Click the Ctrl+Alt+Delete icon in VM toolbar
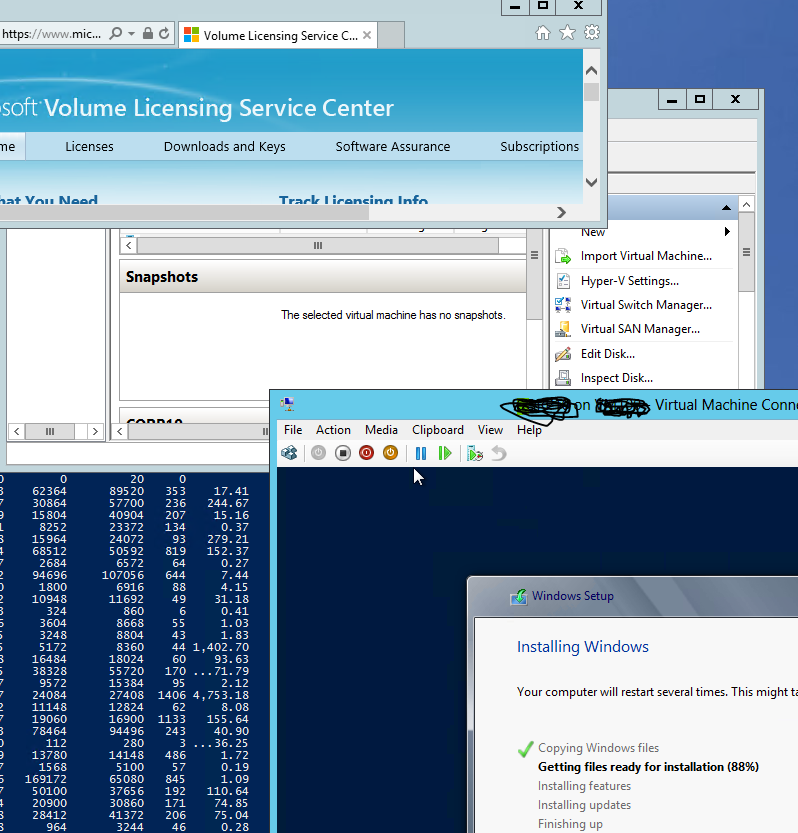This screenshot has height=833, width=798. click(x=290, y=453)
